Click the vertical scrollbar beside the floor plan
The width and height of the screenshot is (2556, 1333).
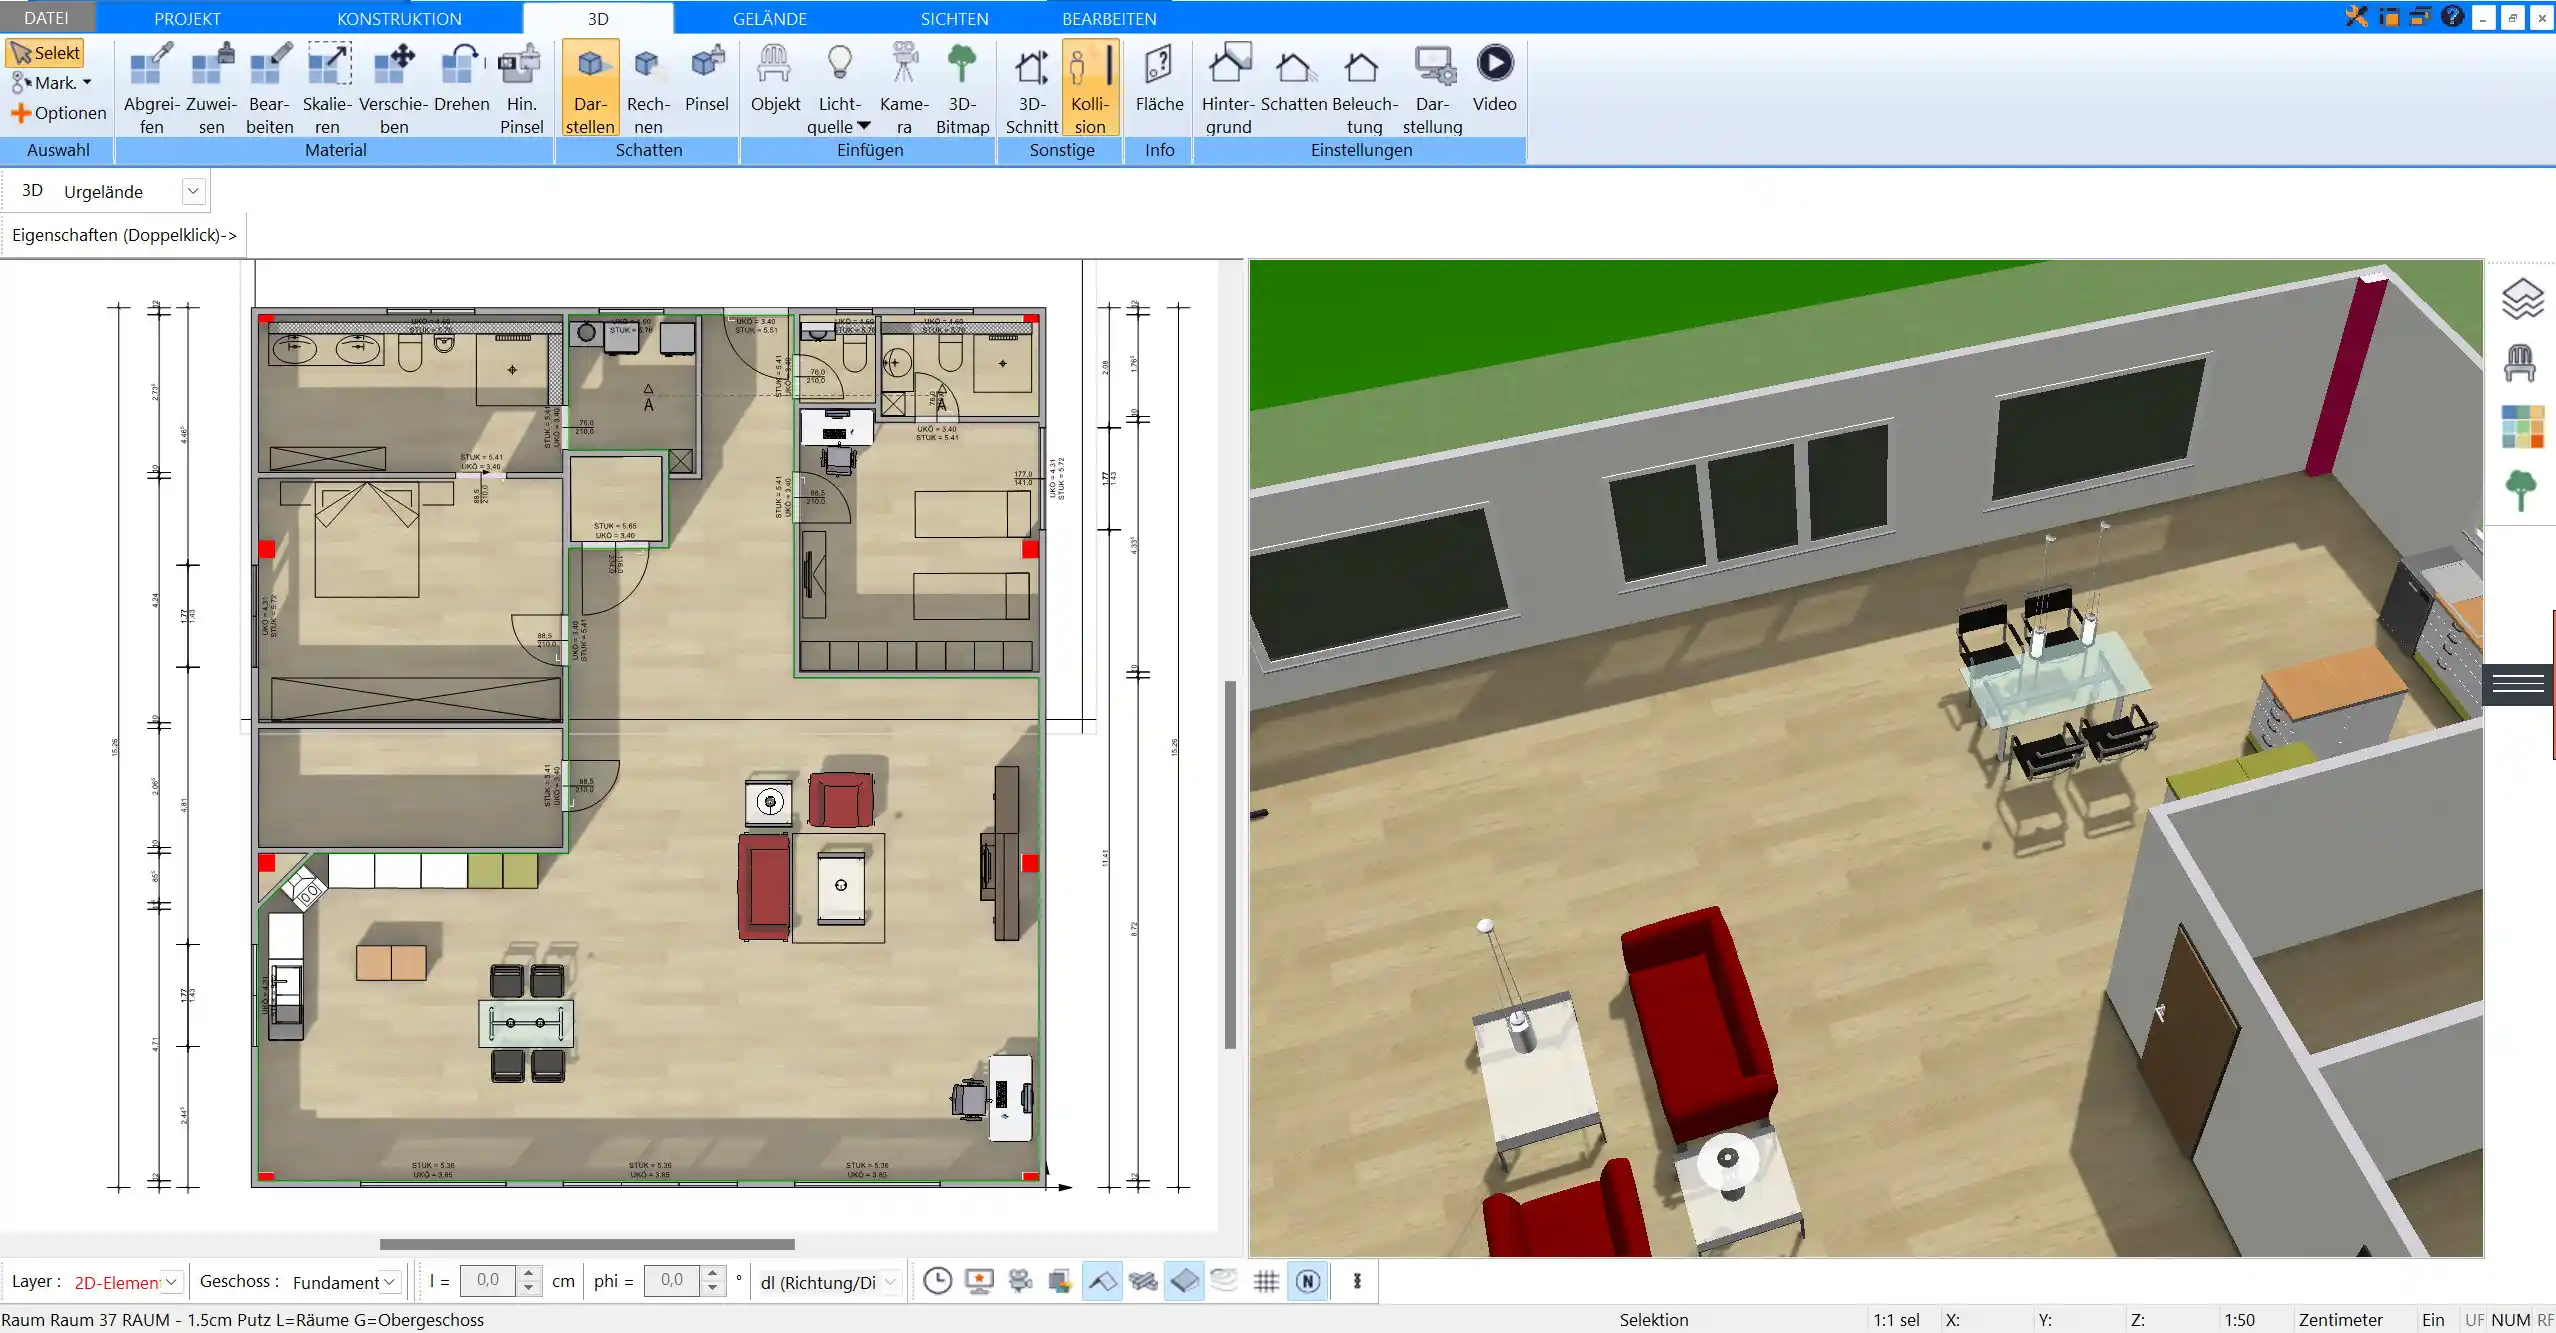click(x=1230, y=865)
